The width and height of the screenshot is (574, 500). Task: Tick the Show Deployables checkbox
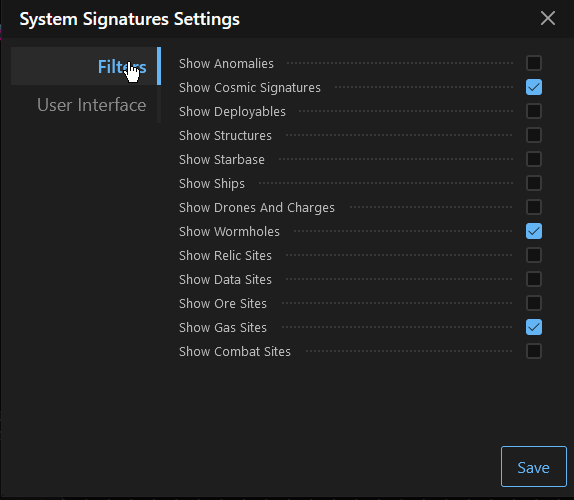pyautogui.click(x=534, y=111)
